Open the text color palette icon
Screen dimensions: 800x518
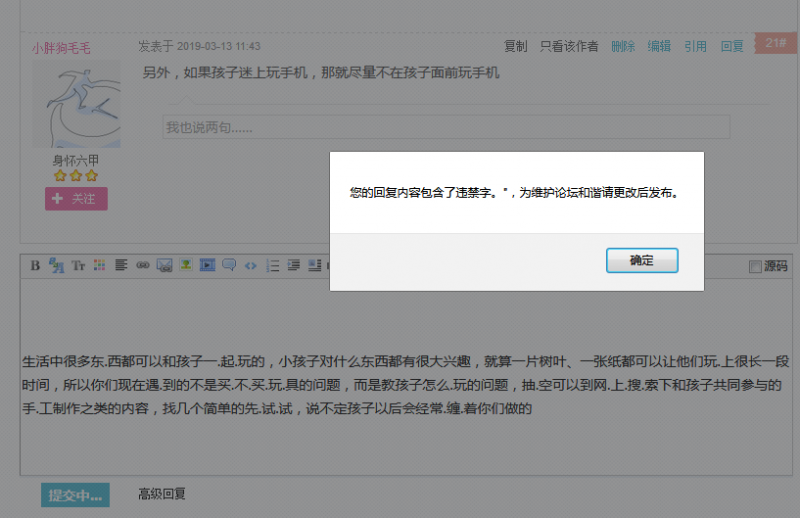click(x=98, y=265)
